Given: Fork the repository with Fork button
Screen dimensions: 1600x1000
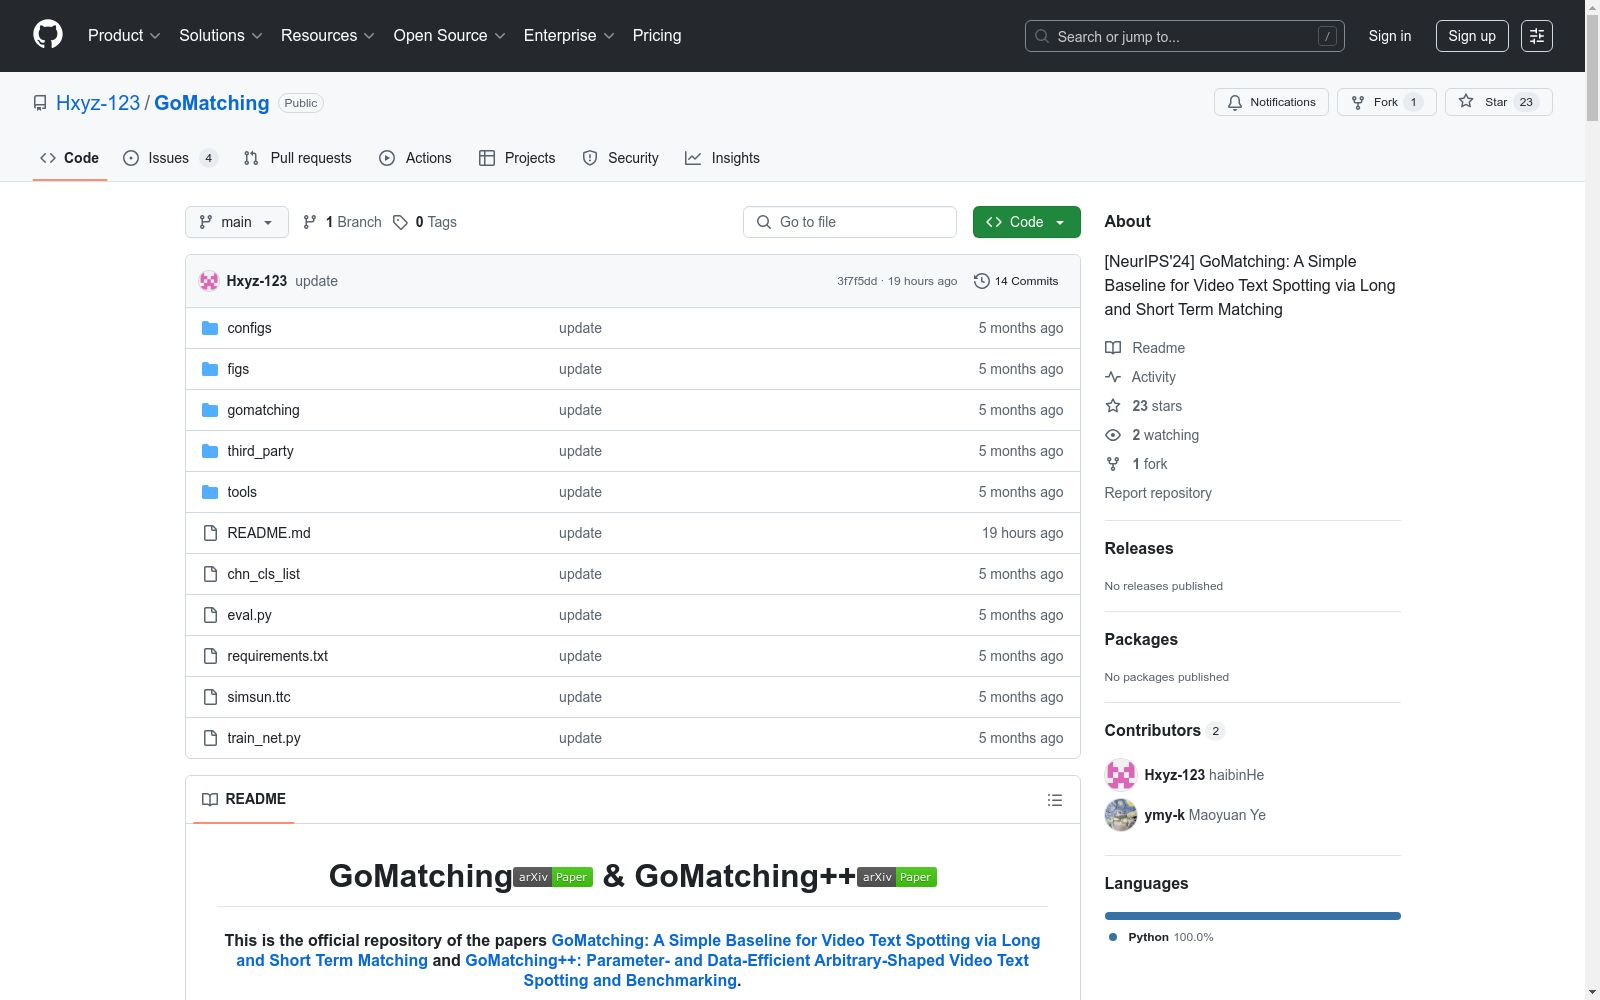Looking at the screenshot, I should [x=1387, y=102].
